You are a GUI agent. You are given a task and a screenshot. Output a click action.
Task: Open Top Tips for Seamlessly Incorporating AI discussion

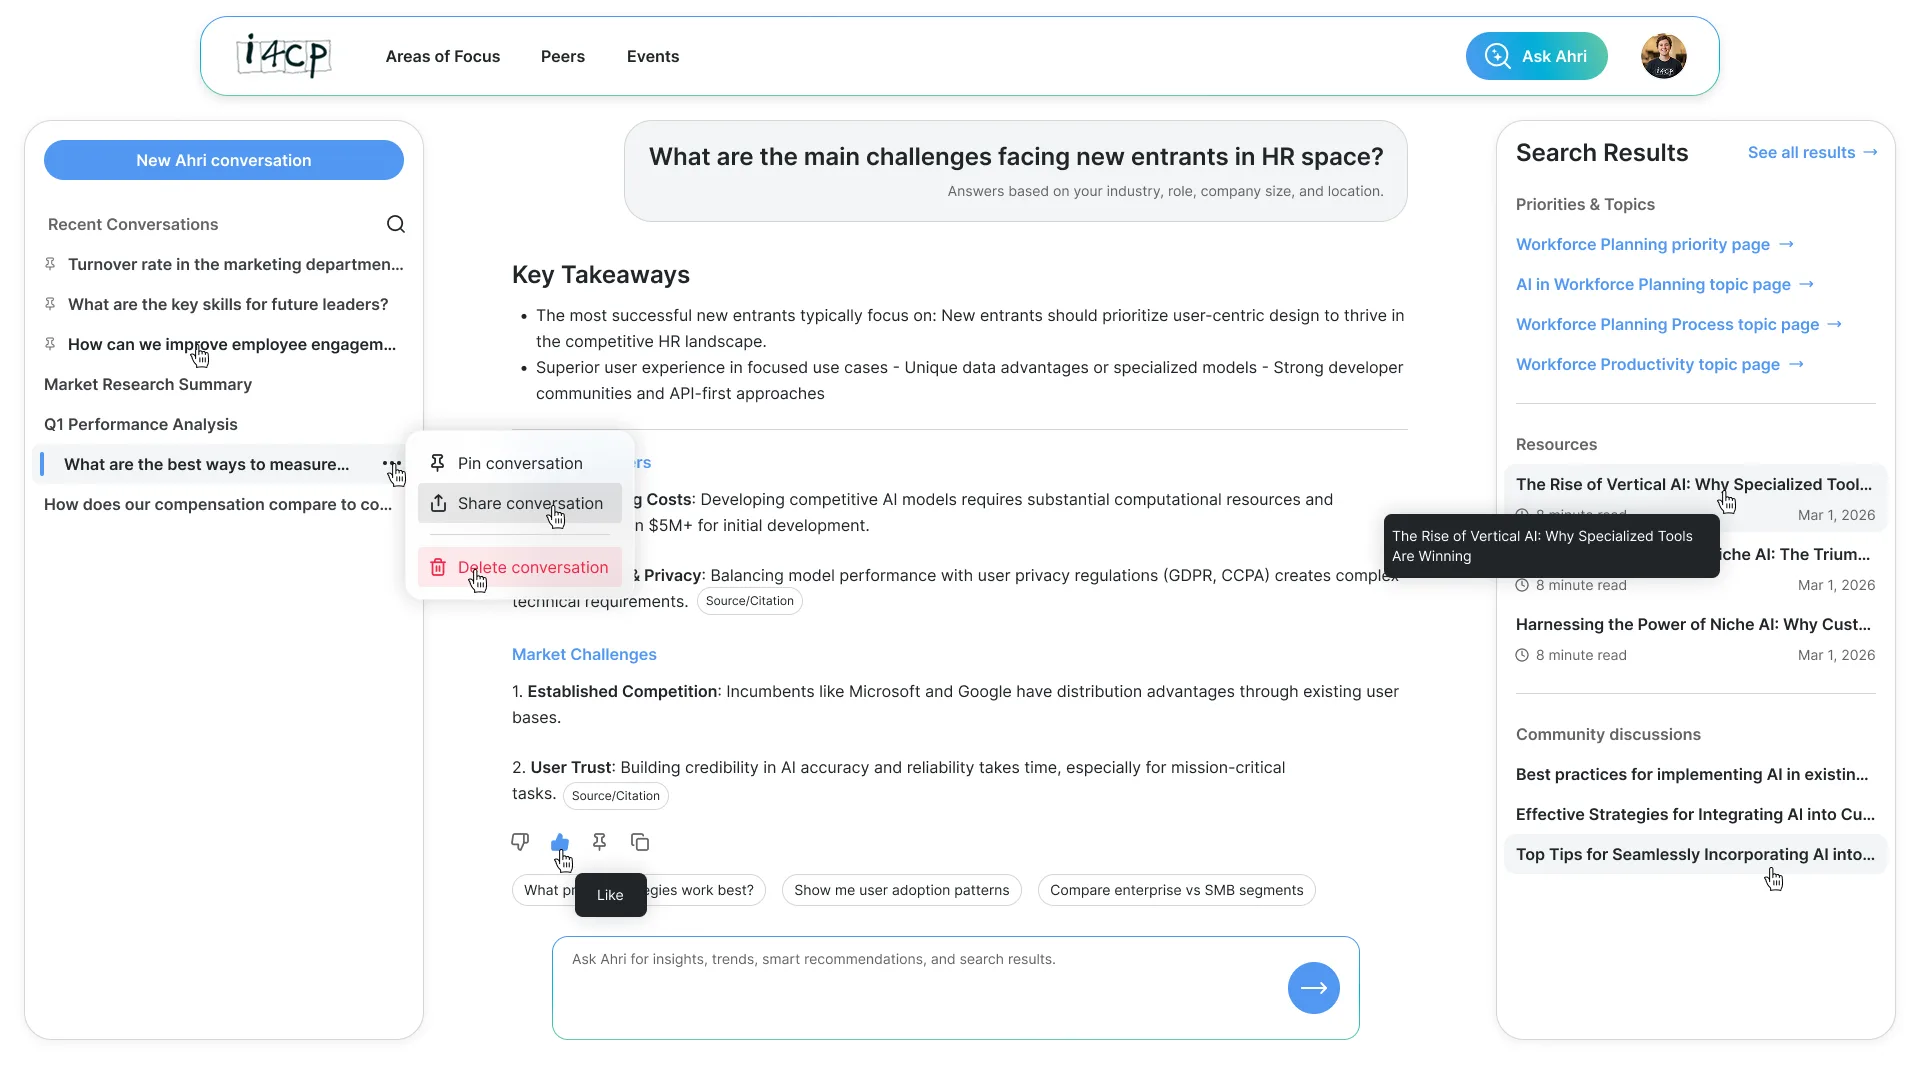pos(1695,854)
